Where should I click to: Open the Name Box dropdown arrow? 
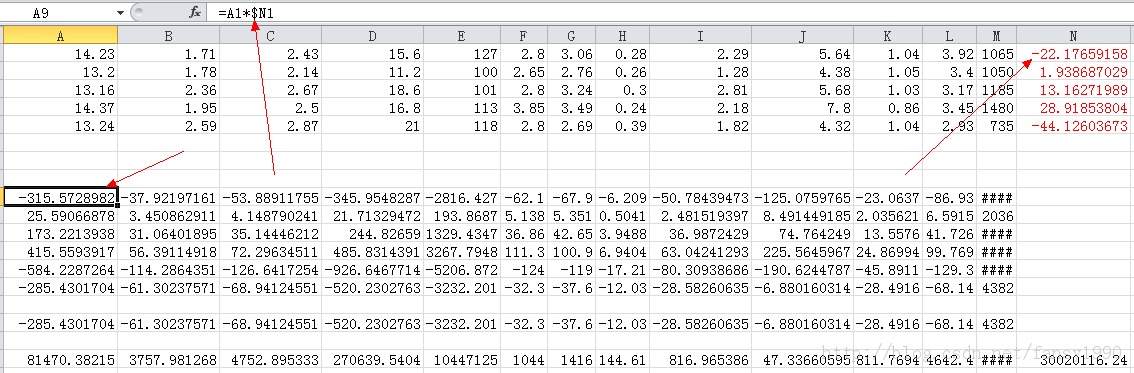[120, 13]
